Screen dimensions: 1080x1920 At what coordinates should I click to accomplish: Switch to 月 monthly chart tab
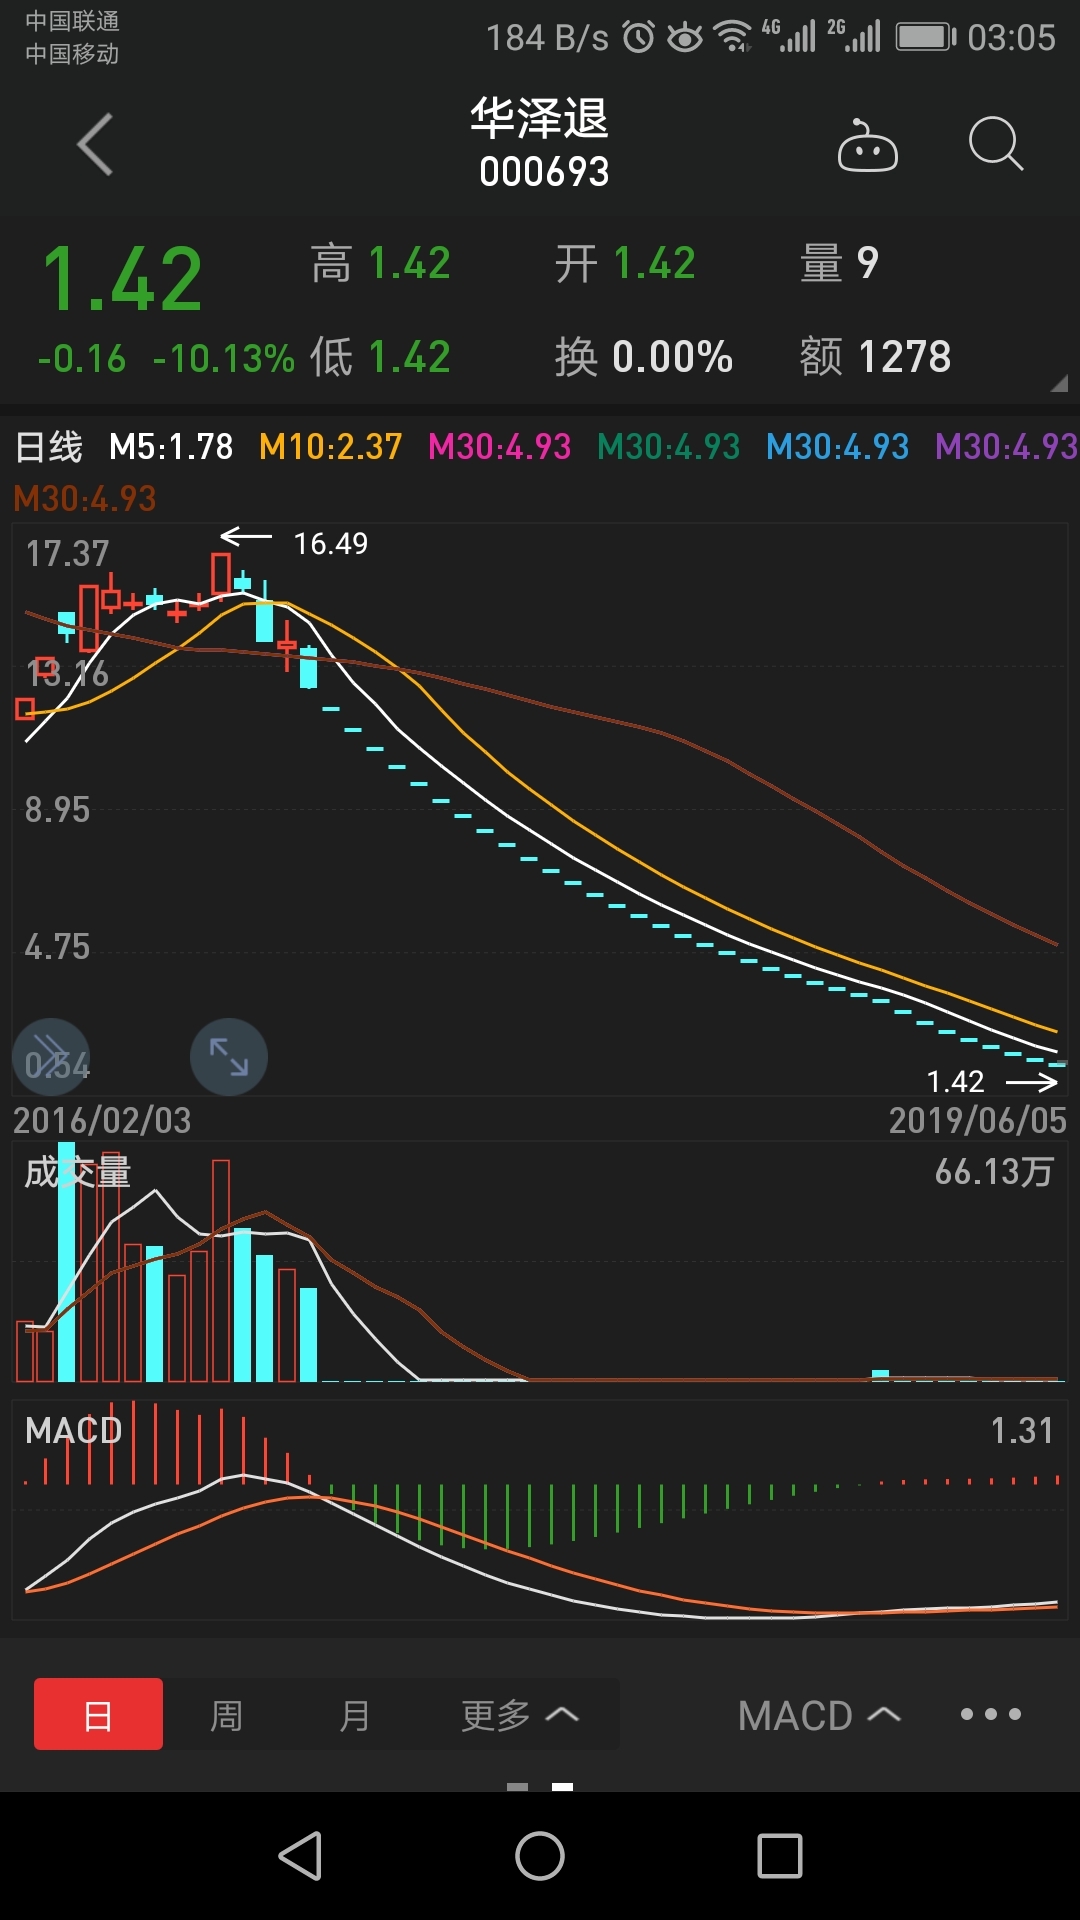point(354,1715)
